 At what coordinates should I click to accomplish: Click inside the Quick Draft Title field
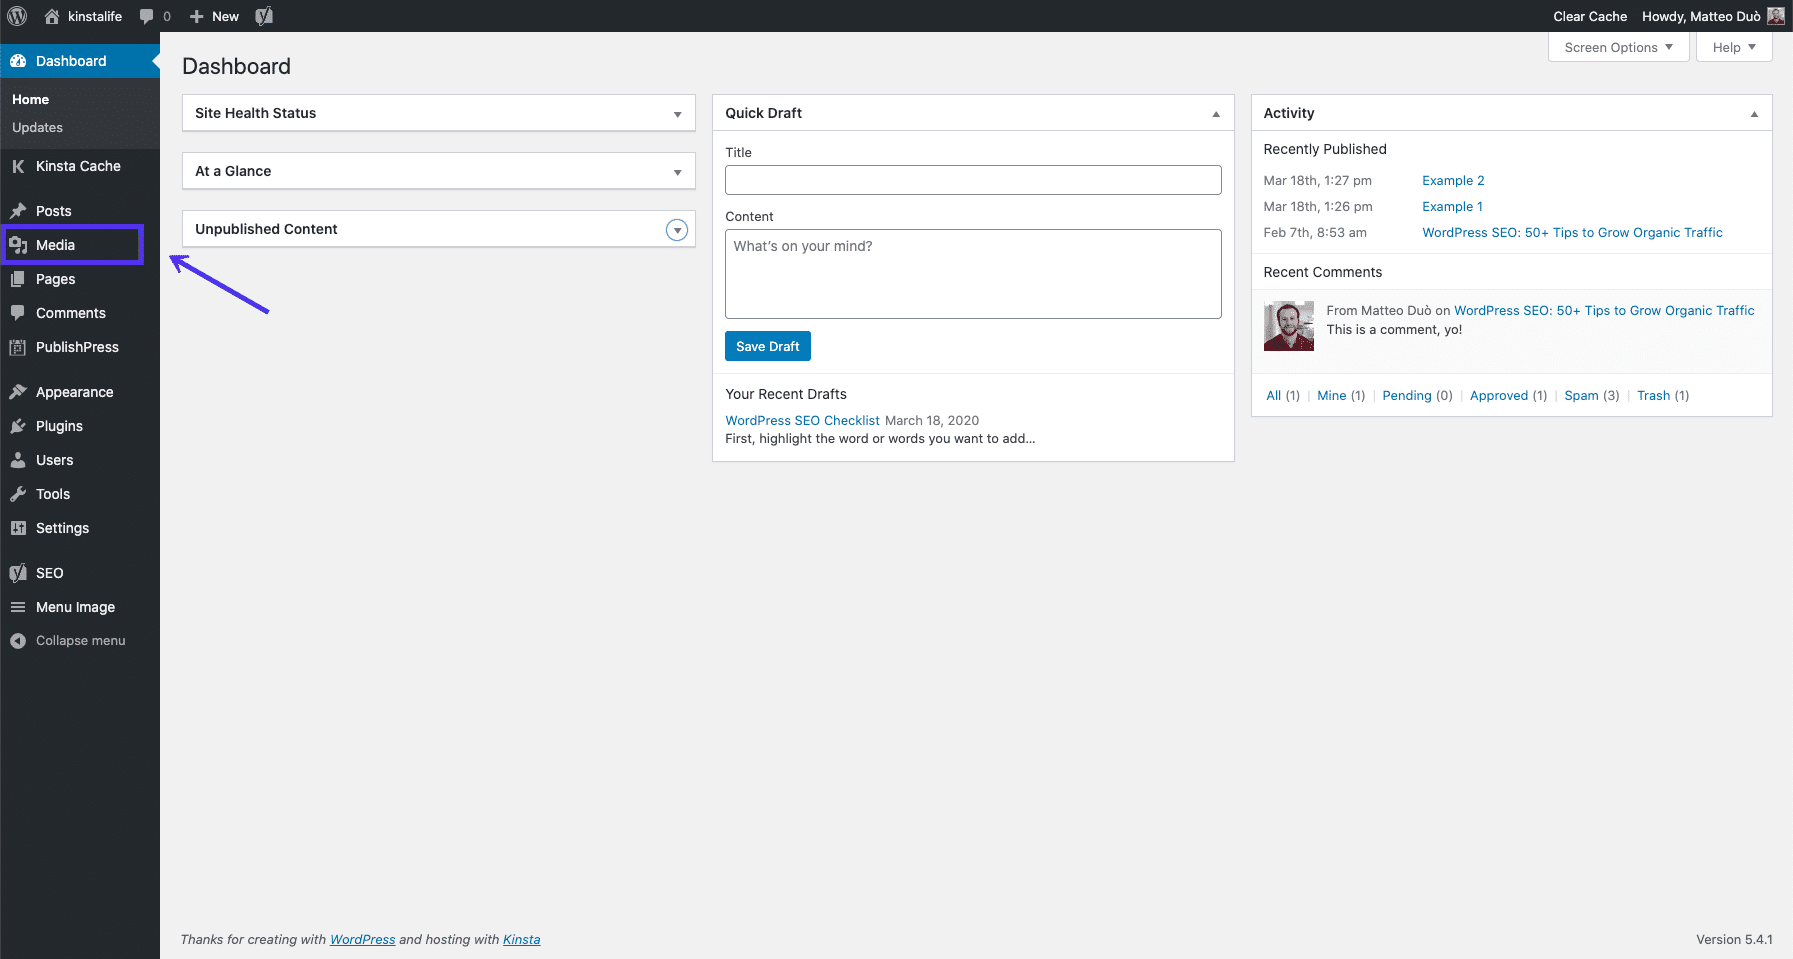pyautogui.click(x=972, y=179)
